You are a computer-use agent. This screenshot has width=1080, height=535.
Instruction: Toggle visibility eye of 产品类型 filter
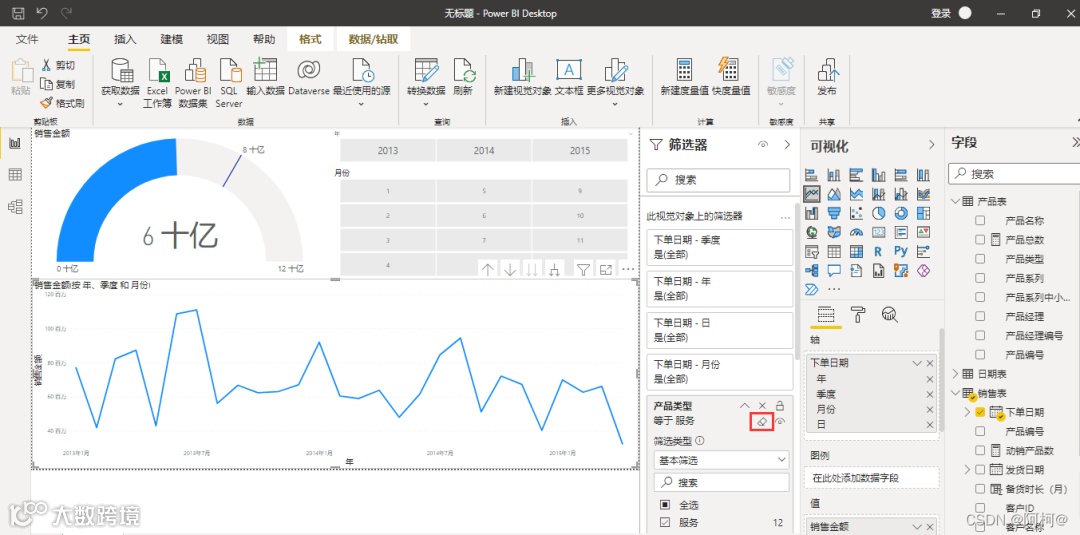[x=781, y=421]
